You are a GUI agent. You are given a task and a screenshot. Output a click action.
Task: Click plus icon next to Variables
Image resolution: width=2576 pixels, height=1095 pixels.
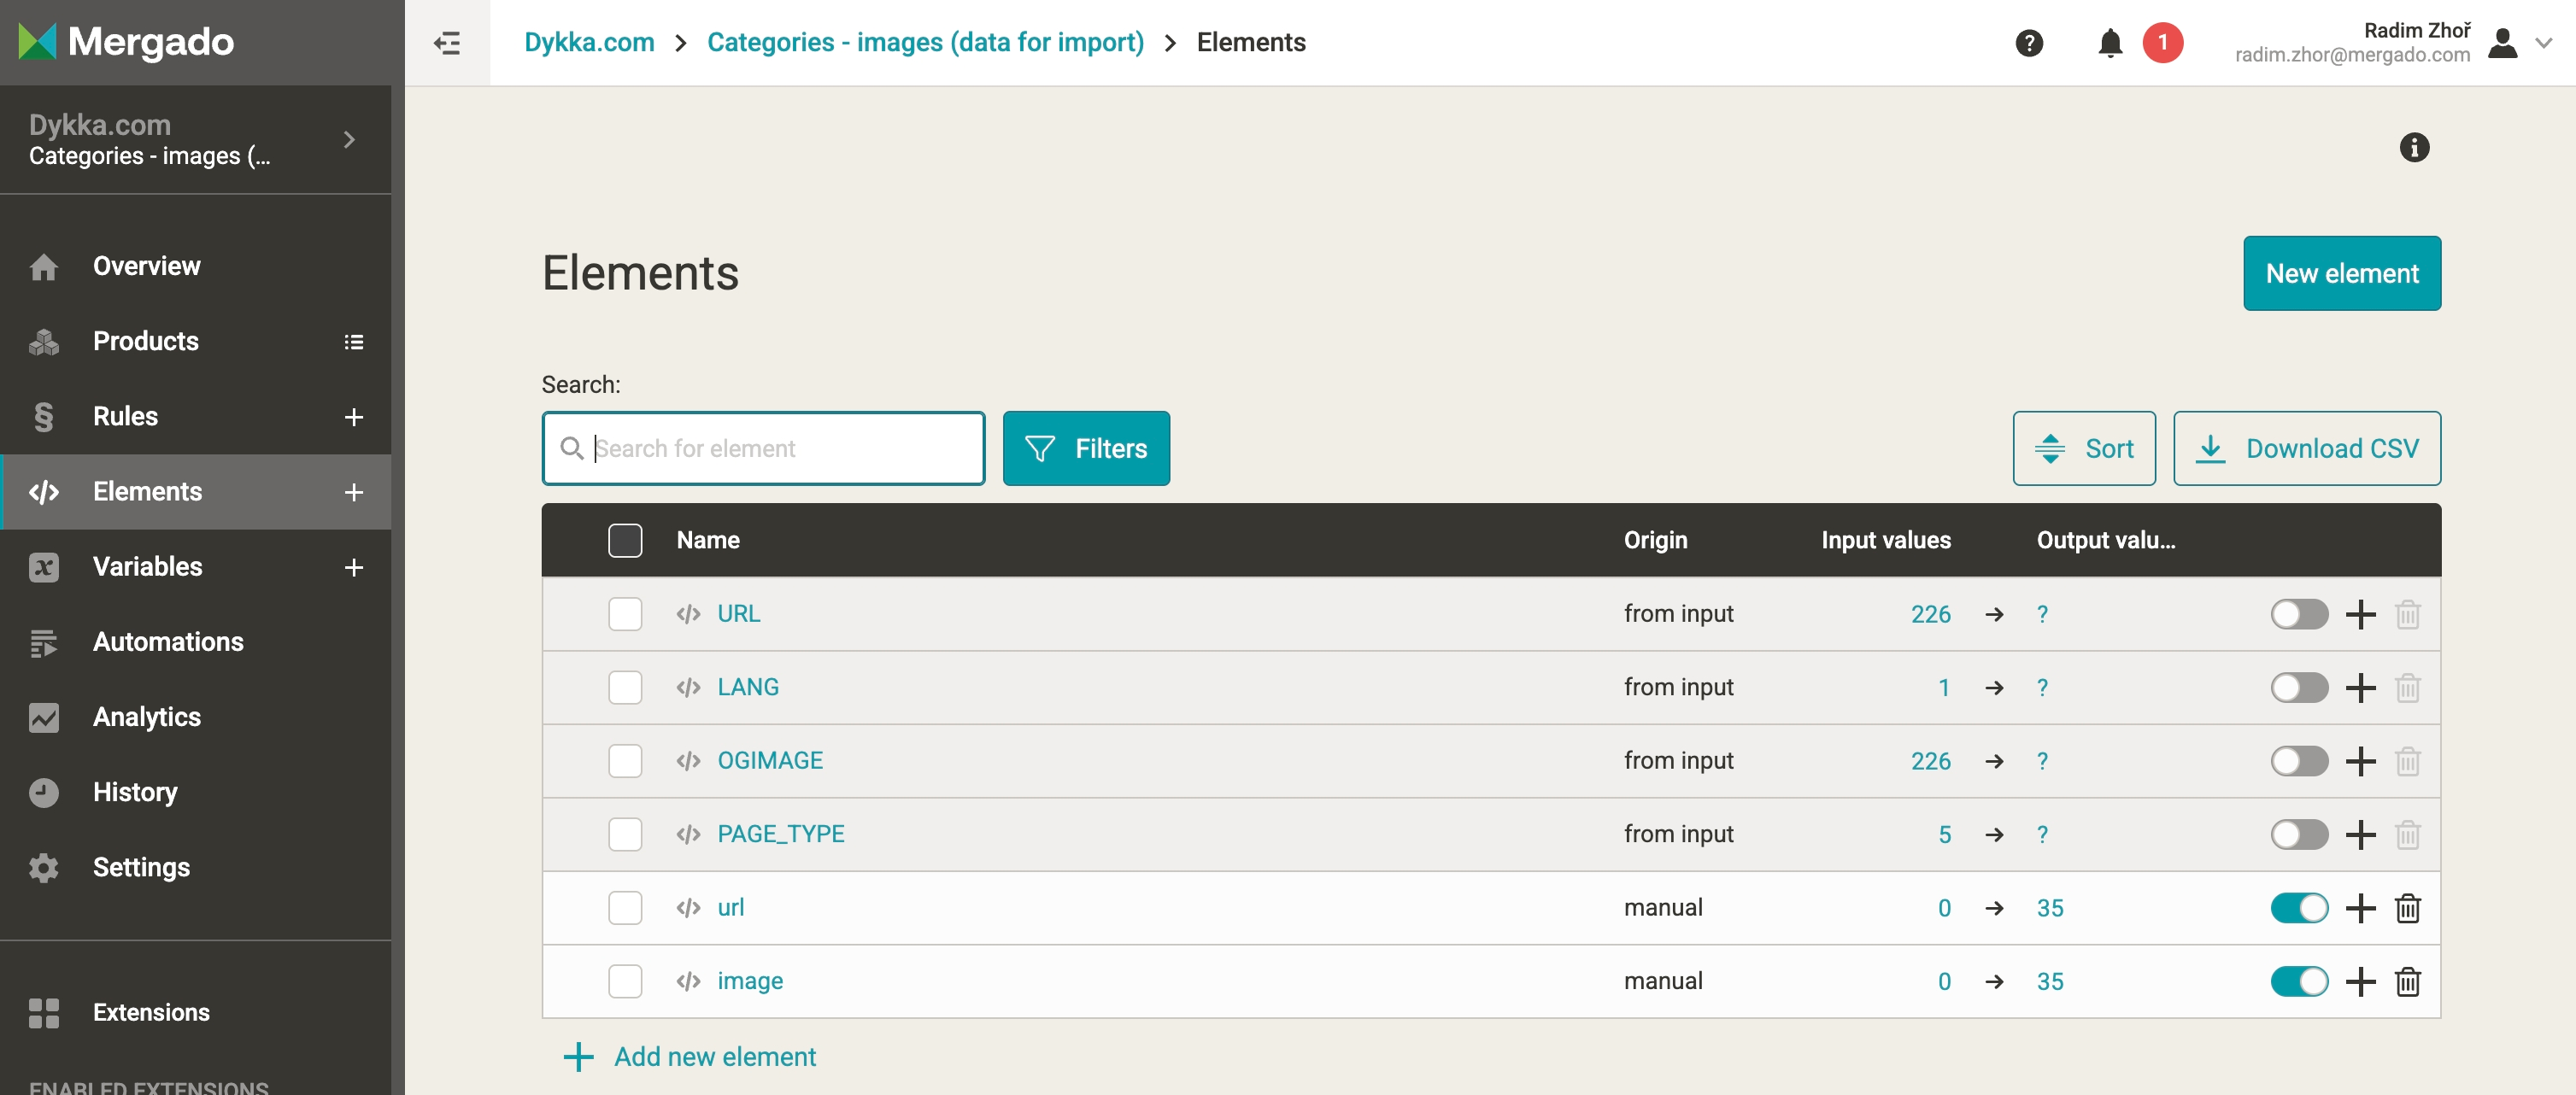tap(353, 567)
